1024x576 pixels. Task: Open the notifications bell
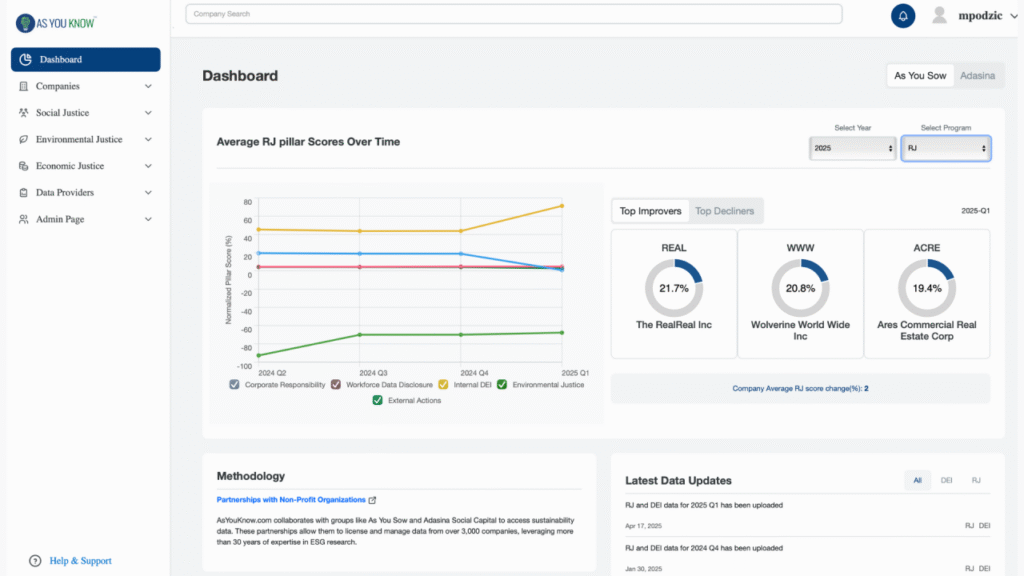click(903, 16)
